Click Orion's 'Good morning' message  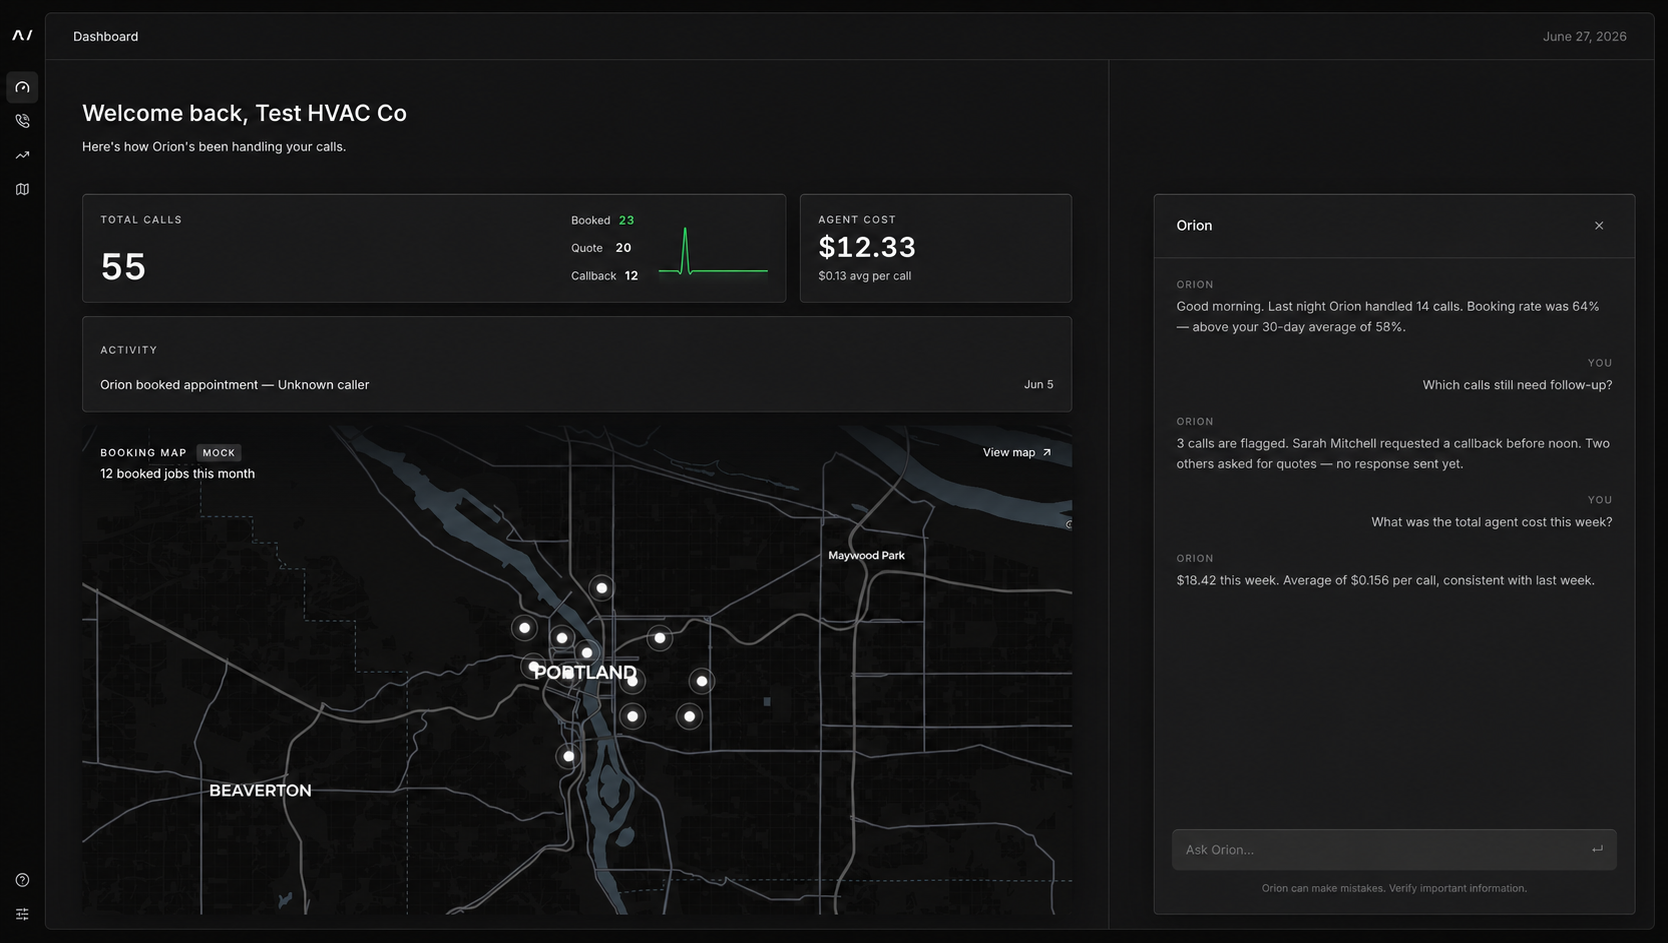tap(1388, 317)
